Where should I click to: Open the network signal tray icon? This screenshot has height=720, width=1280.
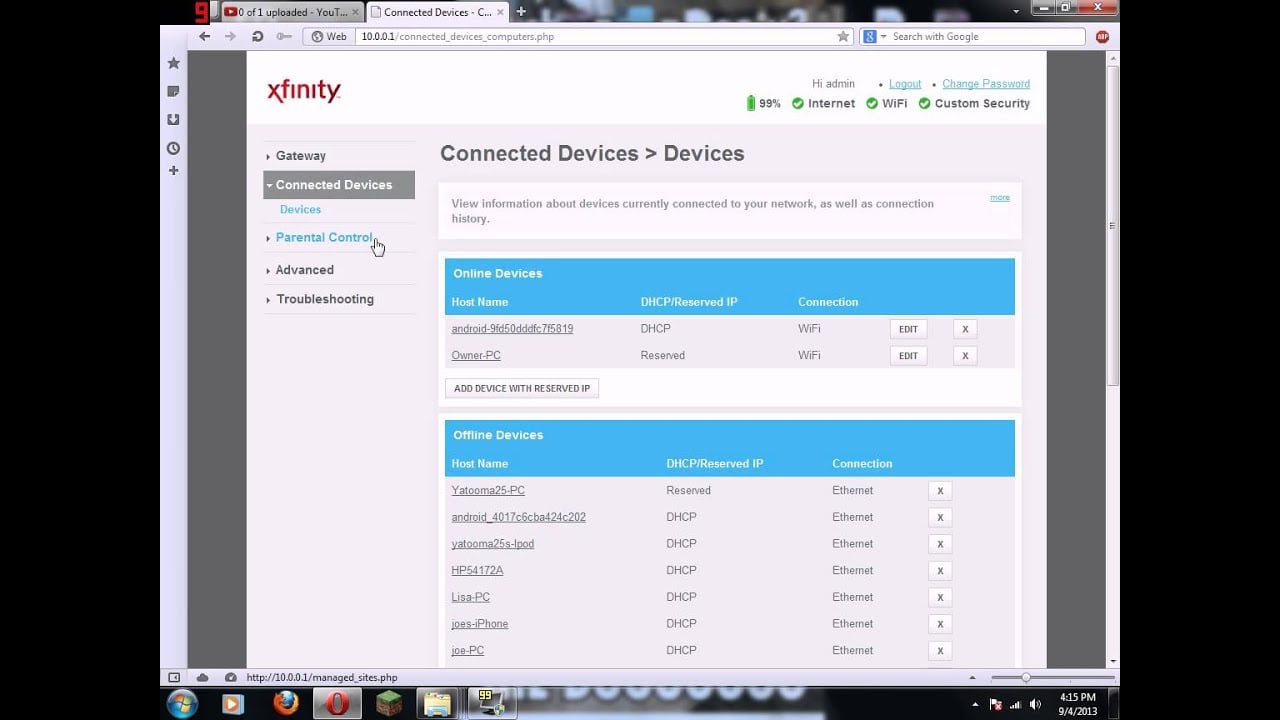1014,704
